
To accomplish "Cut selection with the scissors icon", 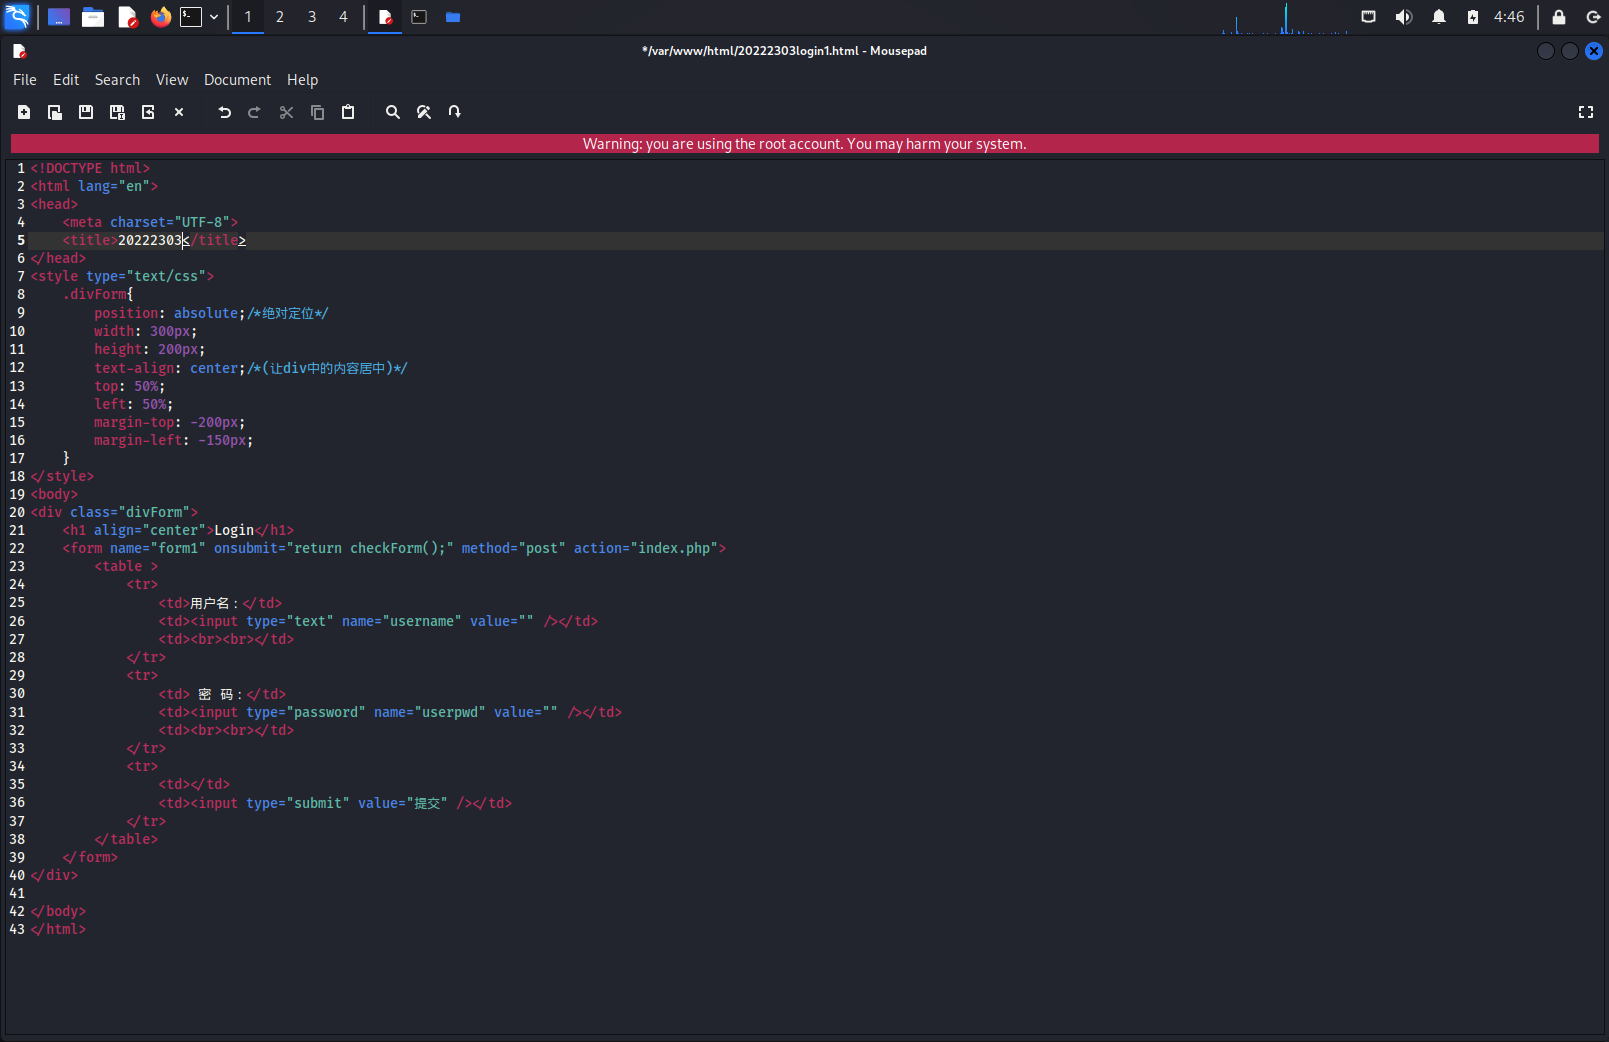I will (x=286, y=112).
